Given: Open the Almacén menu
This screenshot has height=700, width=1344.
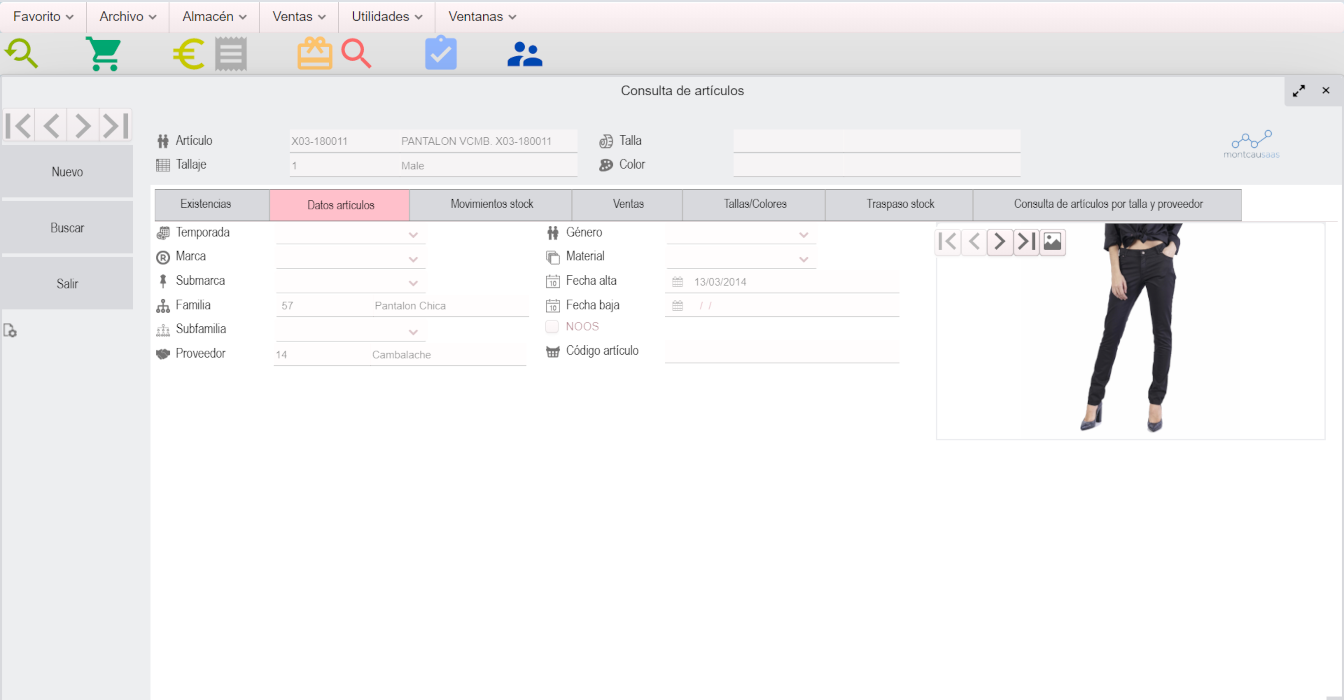Looking at the screenshot, I should point(214,17).
